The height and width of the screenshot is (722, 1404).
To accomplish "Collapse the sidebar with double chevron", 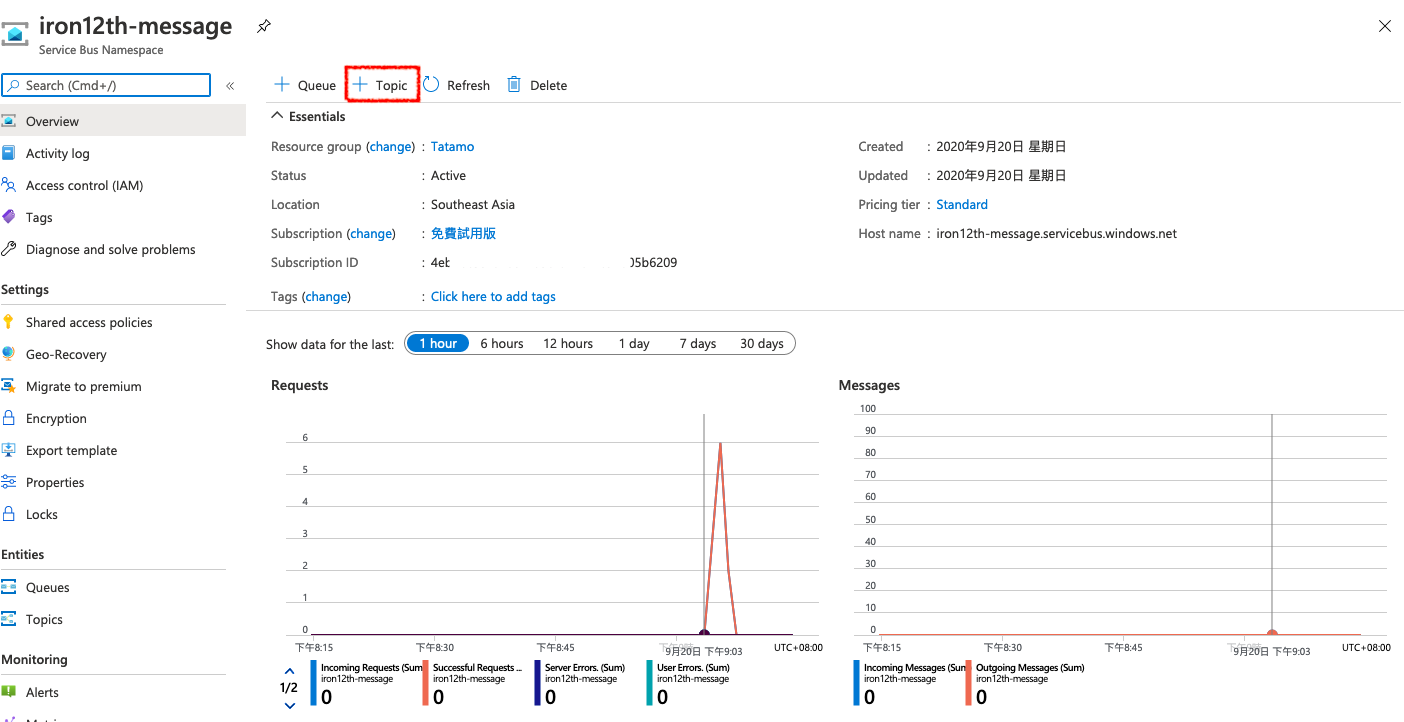I will tap(230, 86).
